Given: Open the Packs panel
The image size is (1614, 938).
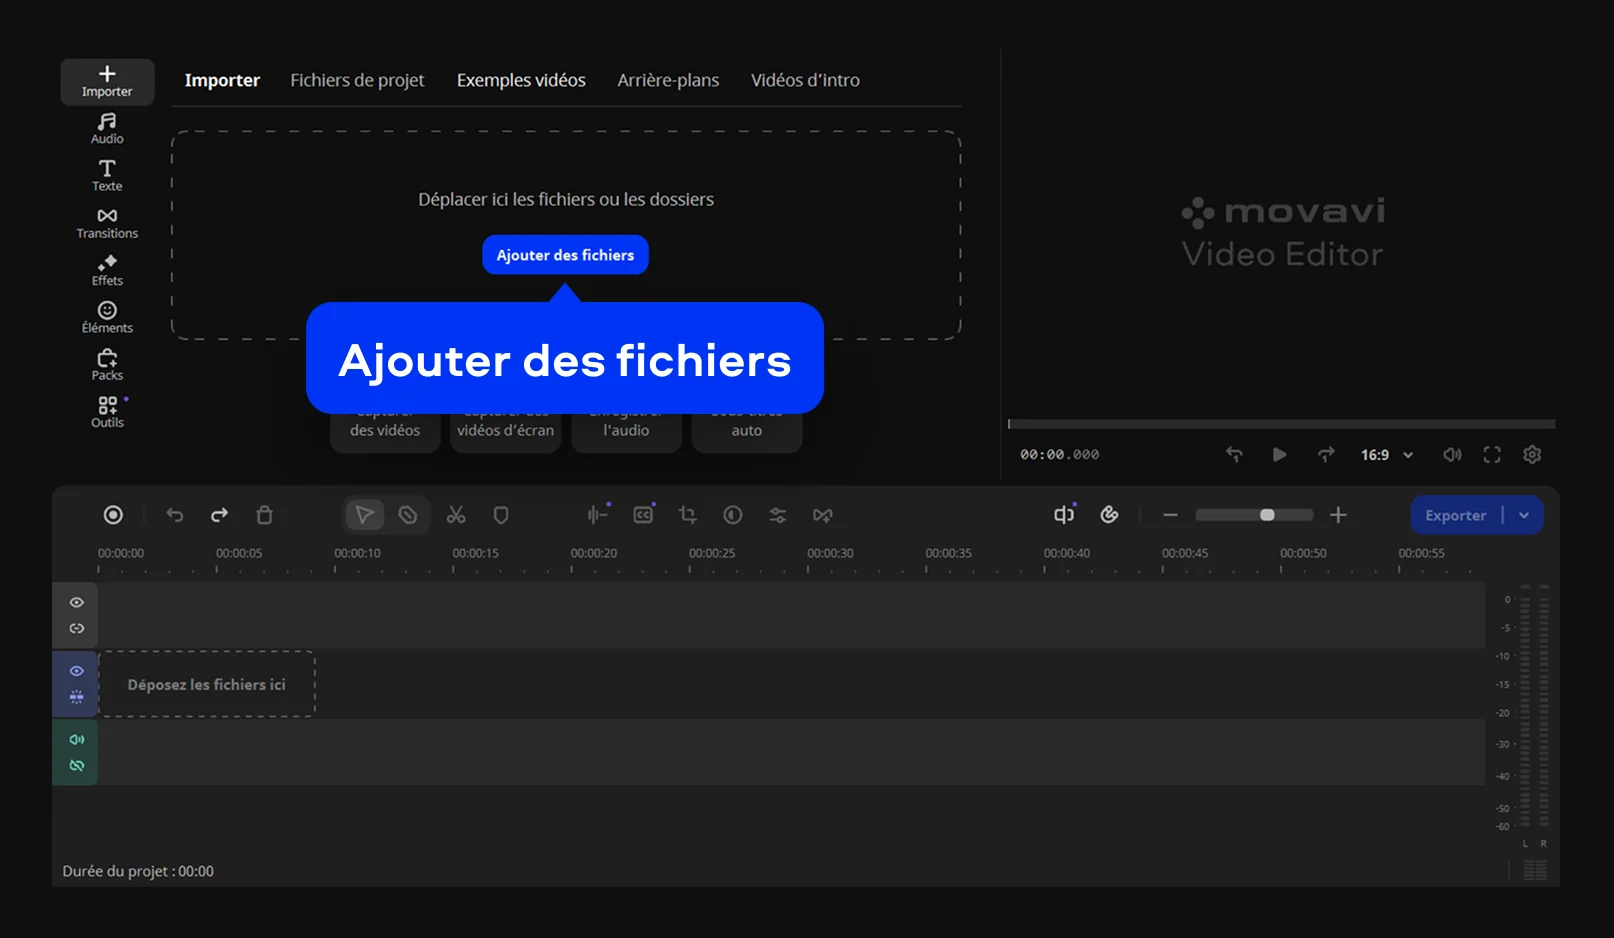Looking at the screenshot, I should tap(106, 363).
